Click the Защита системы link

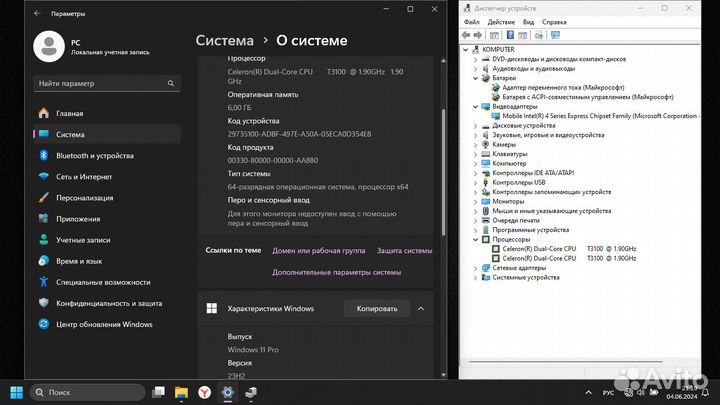point(404,251)
